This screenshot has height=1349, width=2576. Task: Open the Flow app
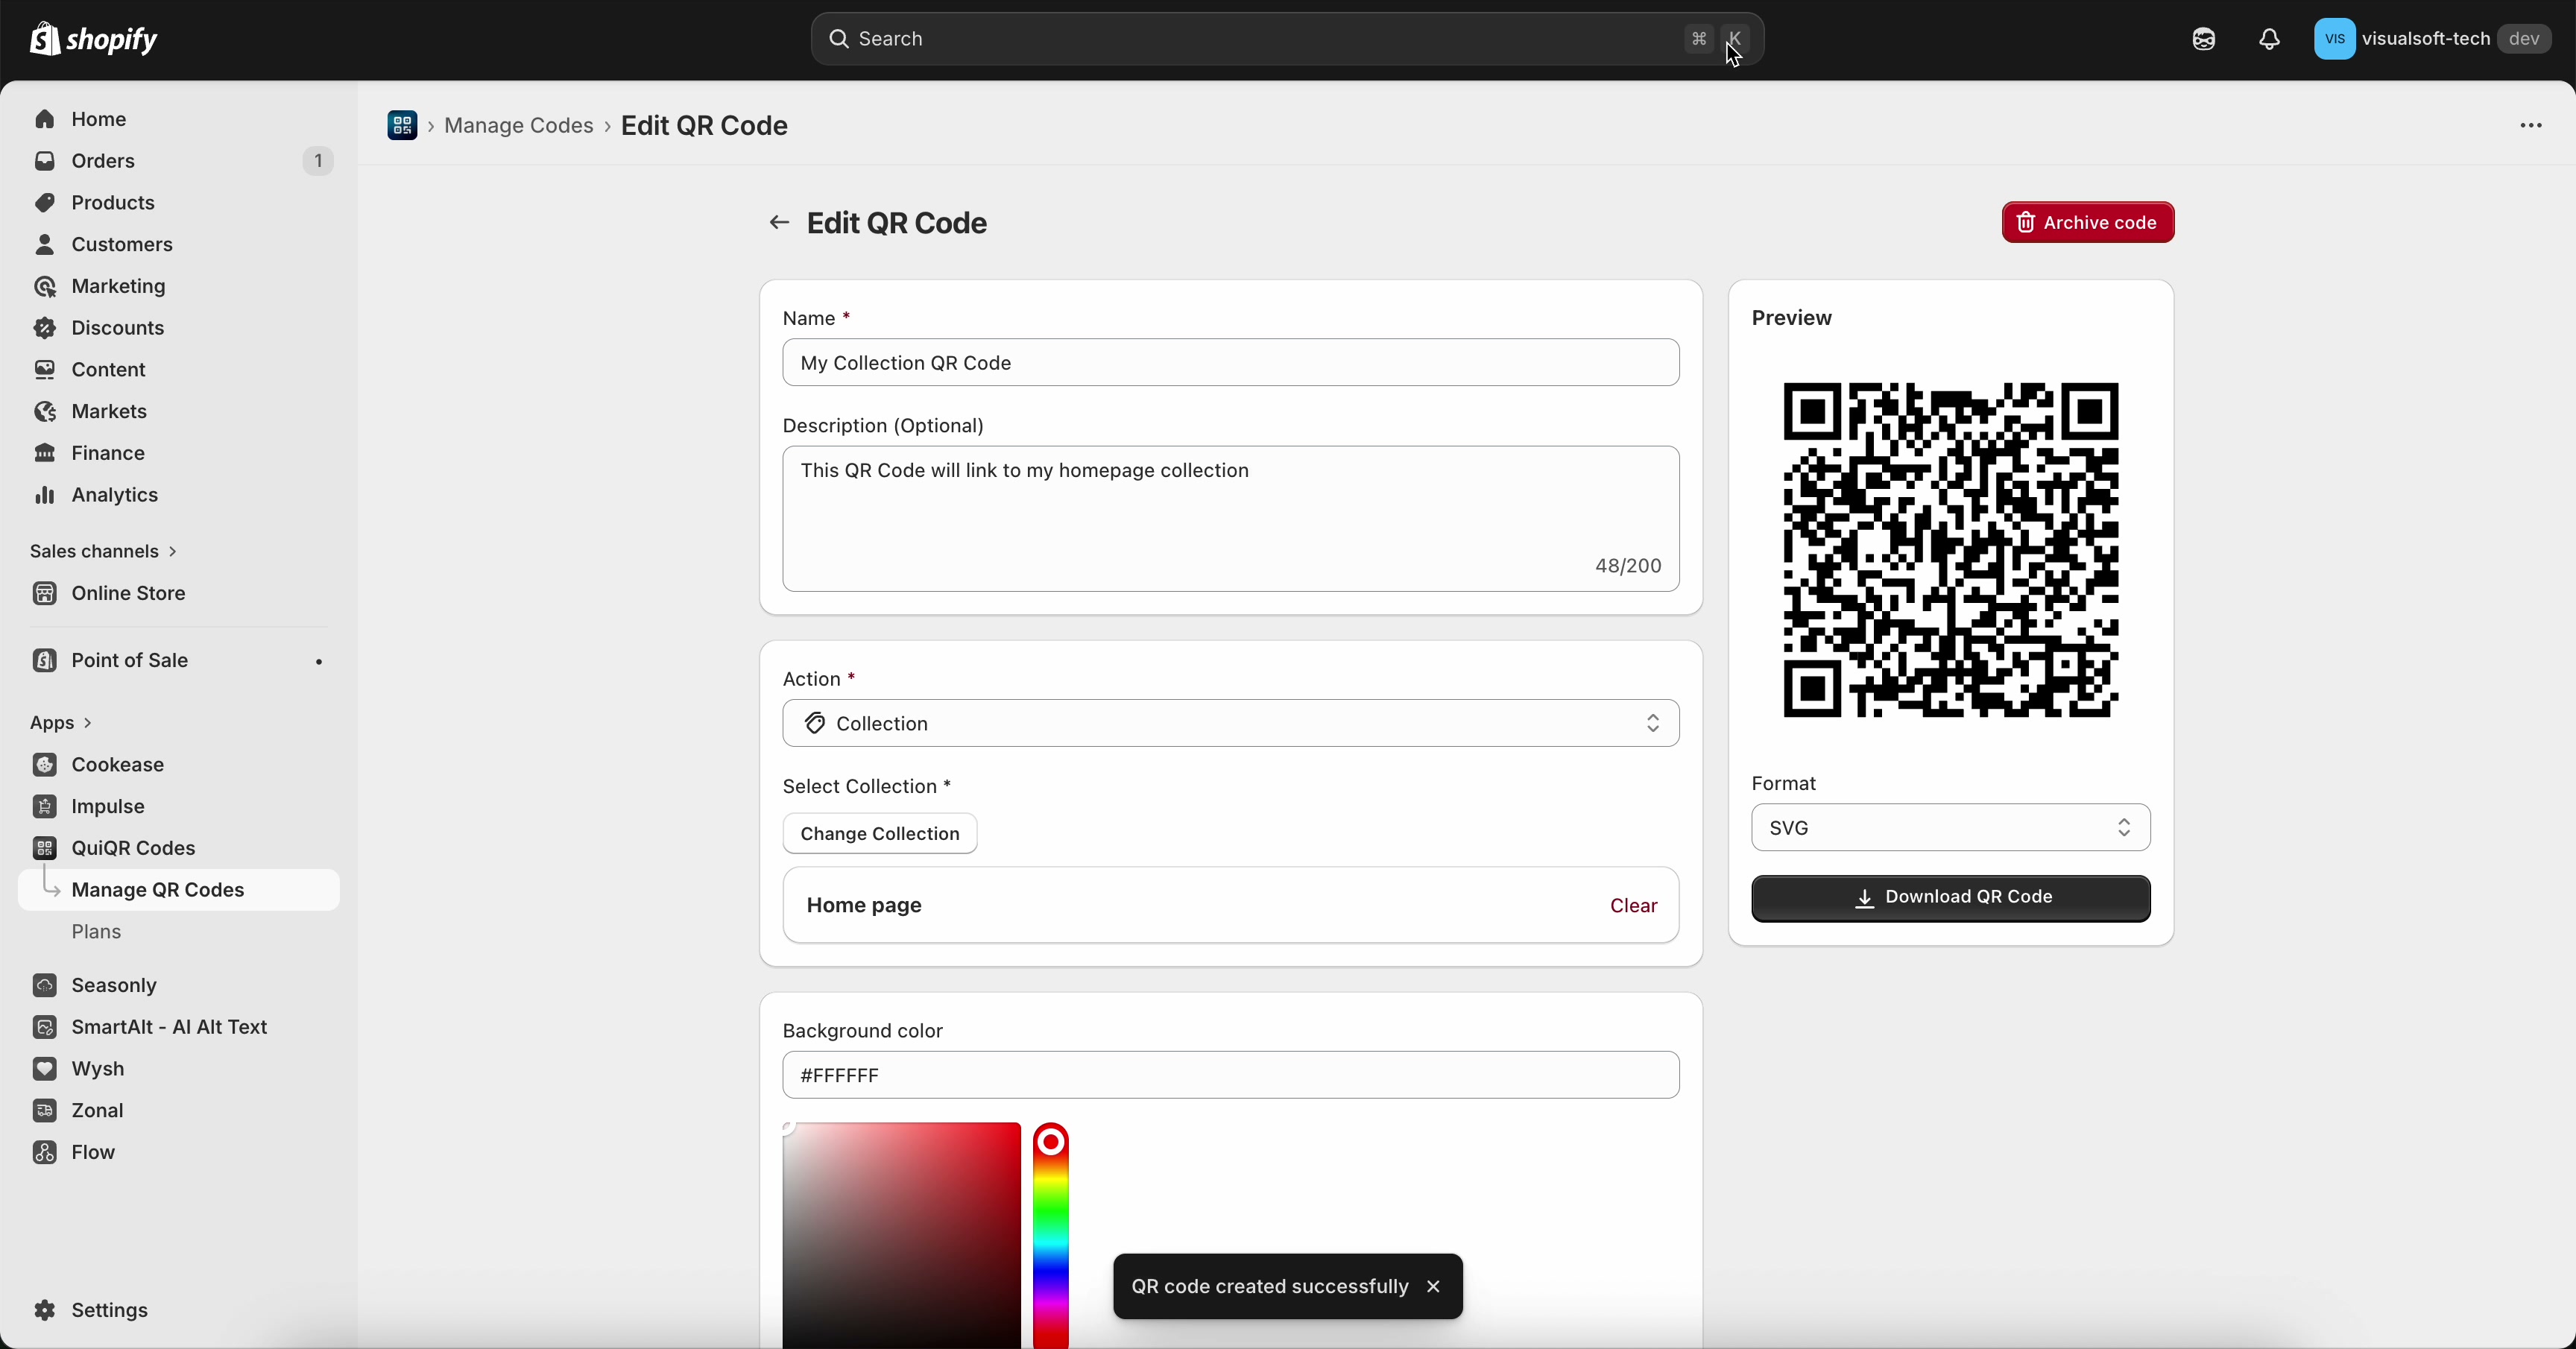coord(92,1152)
